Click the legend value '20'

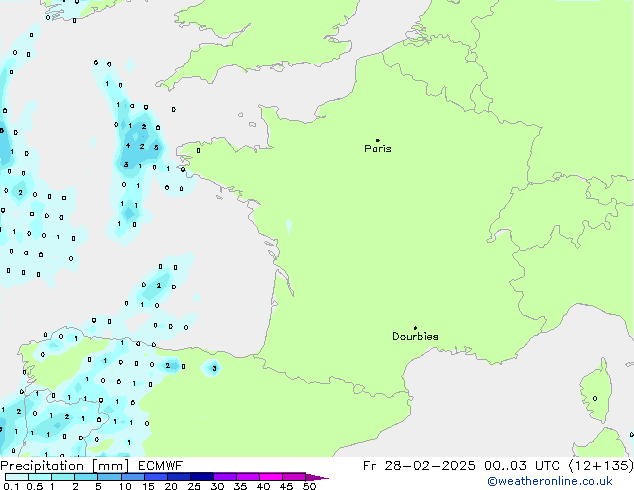(171, 486)
